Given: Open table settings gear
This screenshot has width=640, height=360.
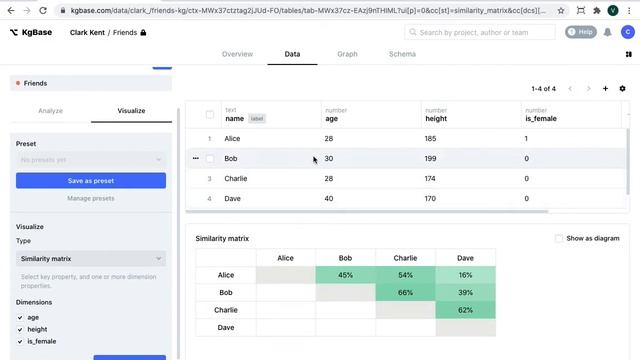Looking at the screenshot, I should click(622, 89).
